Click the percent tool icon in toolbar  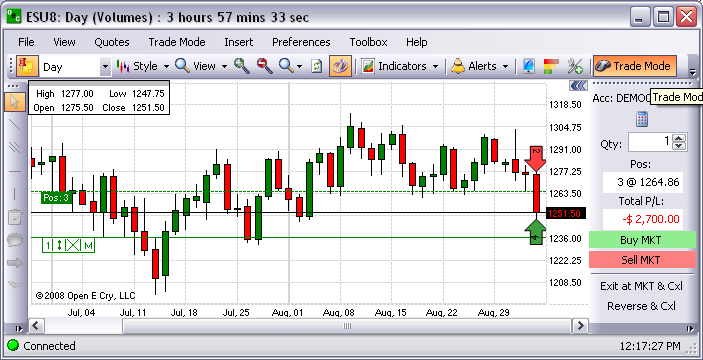pyautogui.click(x=575, y=66)
